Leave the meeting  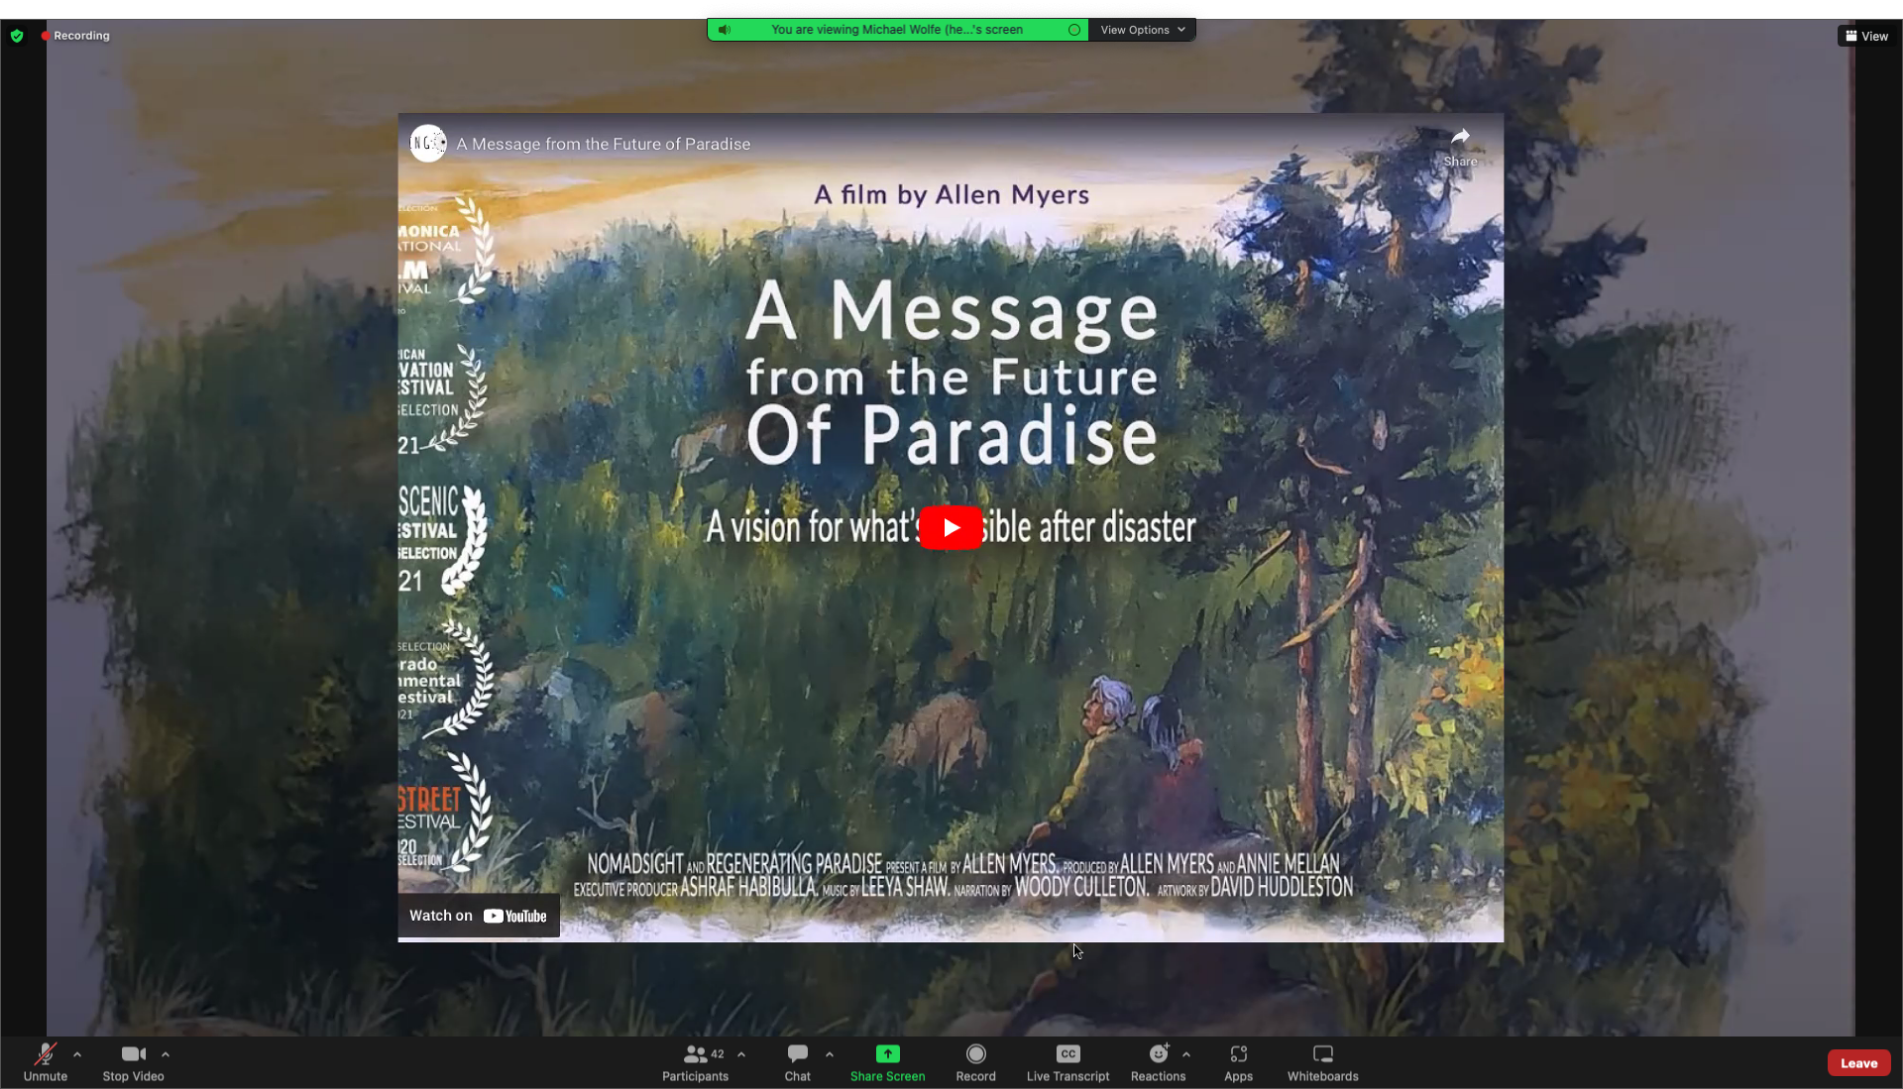[x=1858, y=1063]
